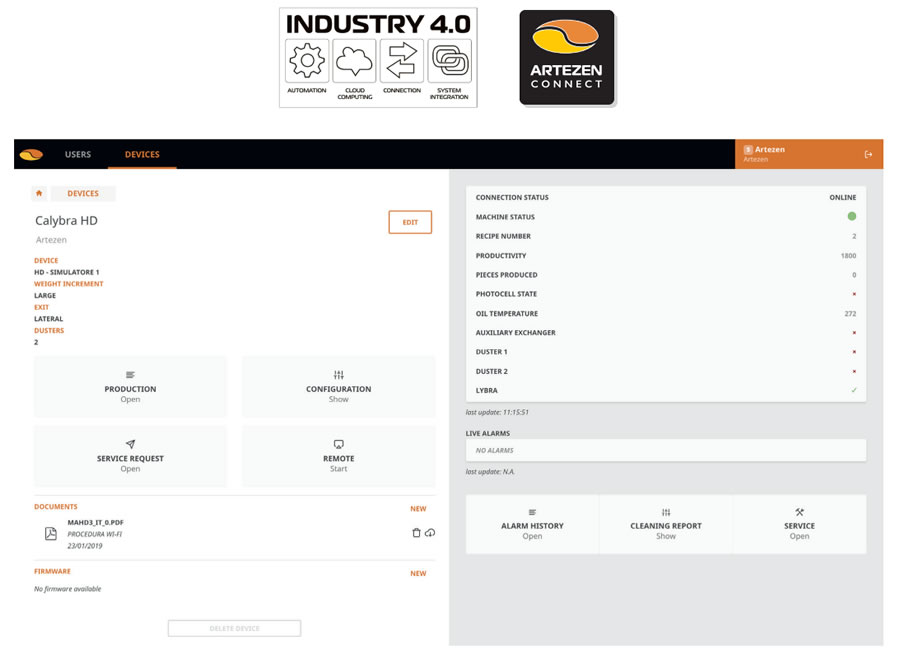Click the Auxiliary Exchanger red cross
The image size is (900, 659).
click(x=854, y=332)
